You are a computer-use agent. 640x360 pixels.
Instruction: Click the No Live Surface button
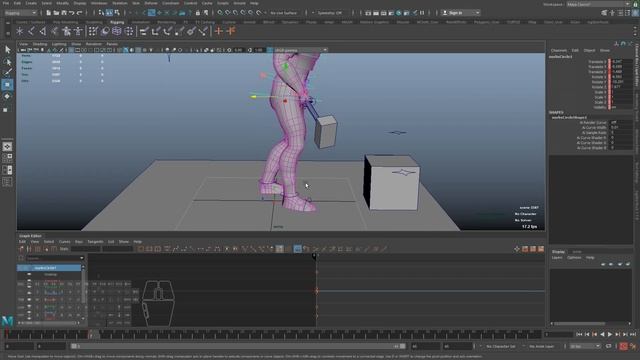click(284, 13)
